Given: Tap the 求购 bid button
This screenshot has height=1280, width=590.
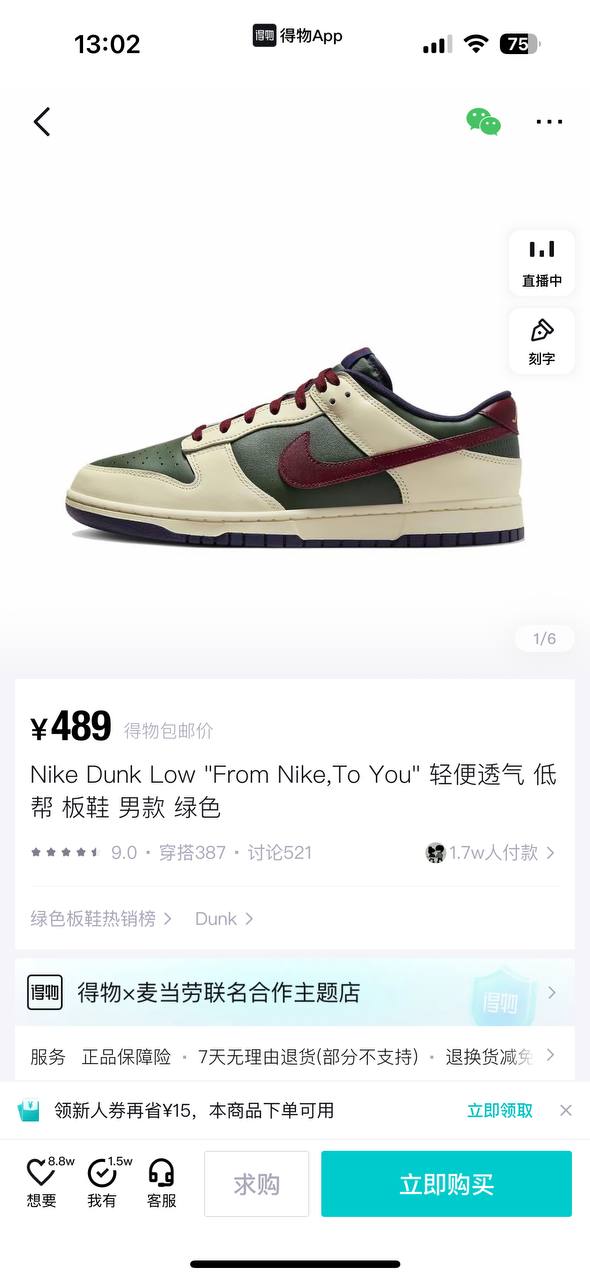Looking at the screenshot, I should pyautogui.click(x=256, y=1184).
